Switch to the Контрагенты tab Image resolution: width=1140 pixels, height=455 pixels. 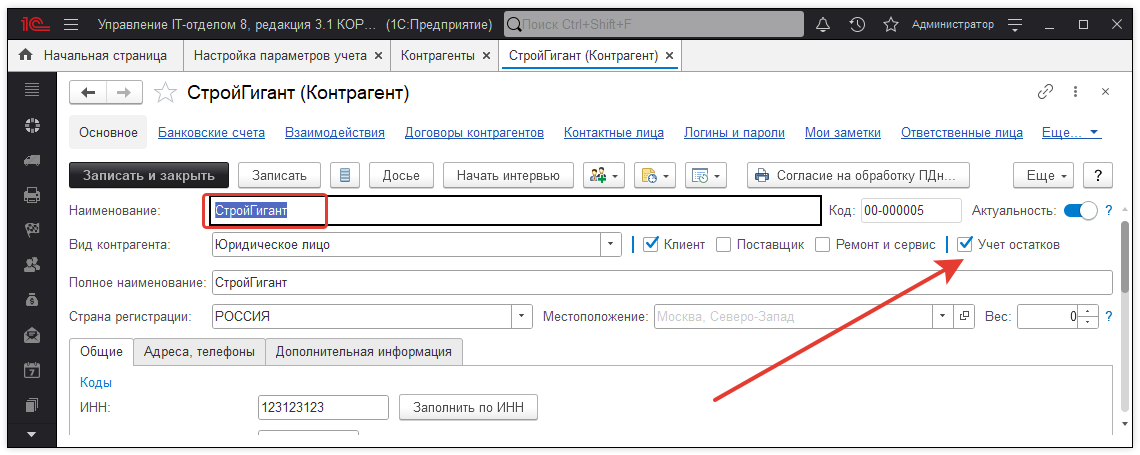coord(437,56)
